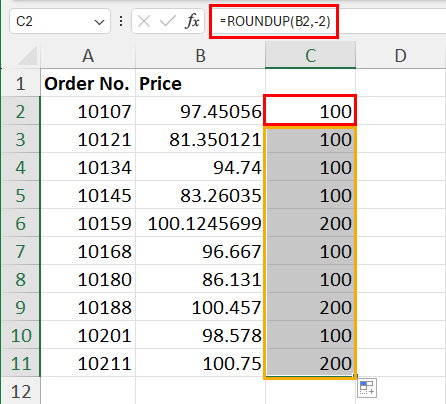Select price cell 100.75
Viewport: 446px width, 404px height.
coord(200,363)
